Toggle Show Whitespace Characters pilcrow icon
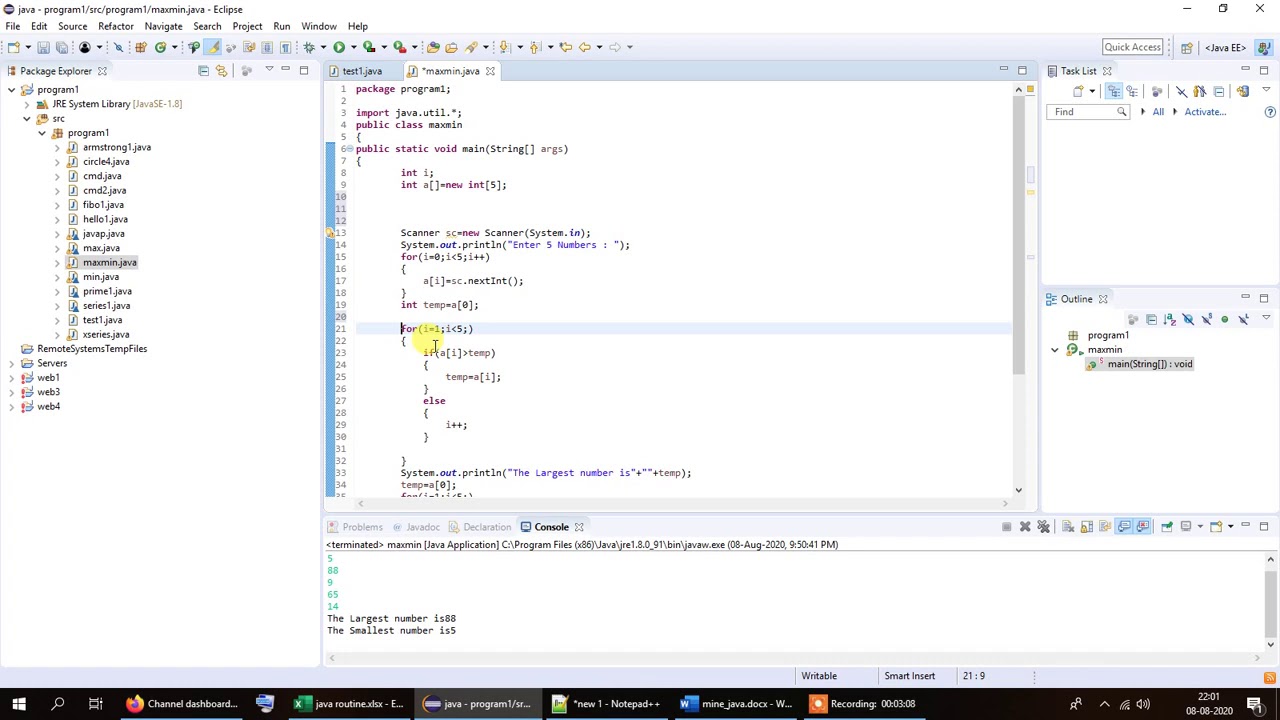The image size is (1280, 720). (x=285, y=47)
